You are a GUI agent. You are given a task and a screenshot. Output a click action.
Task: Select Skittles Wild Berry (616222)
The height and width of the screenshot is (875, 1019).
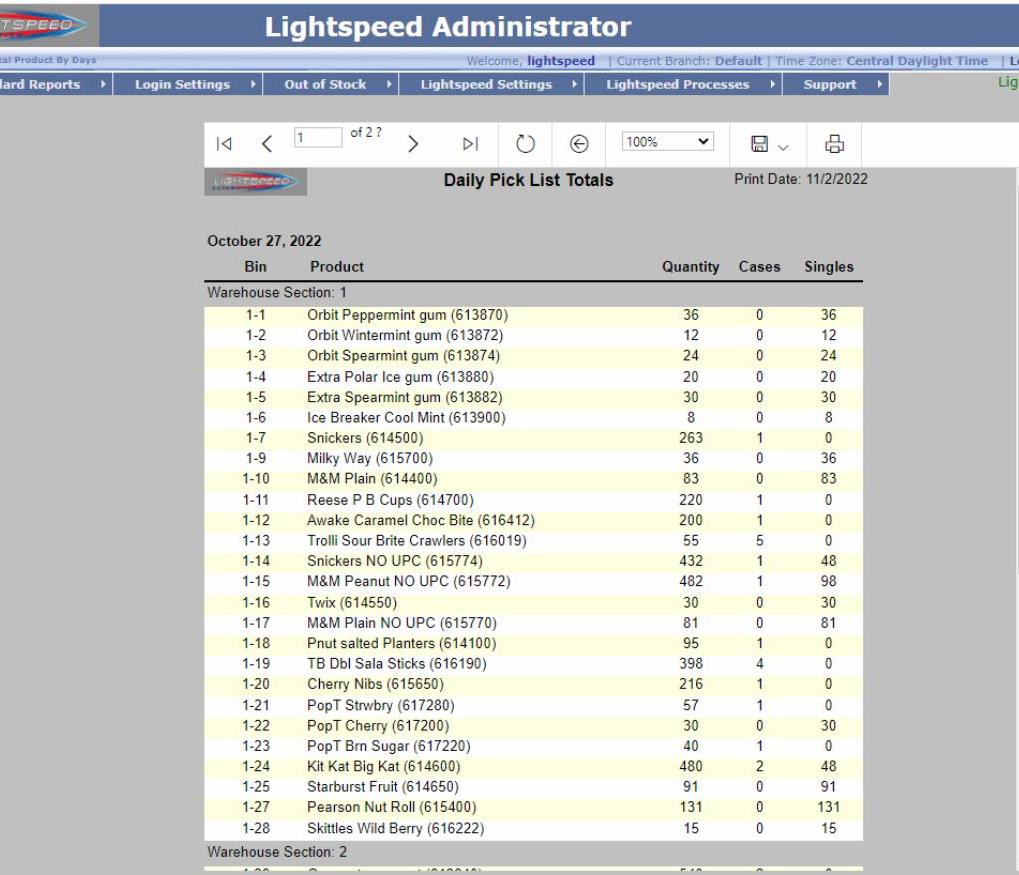coord(395,828)
